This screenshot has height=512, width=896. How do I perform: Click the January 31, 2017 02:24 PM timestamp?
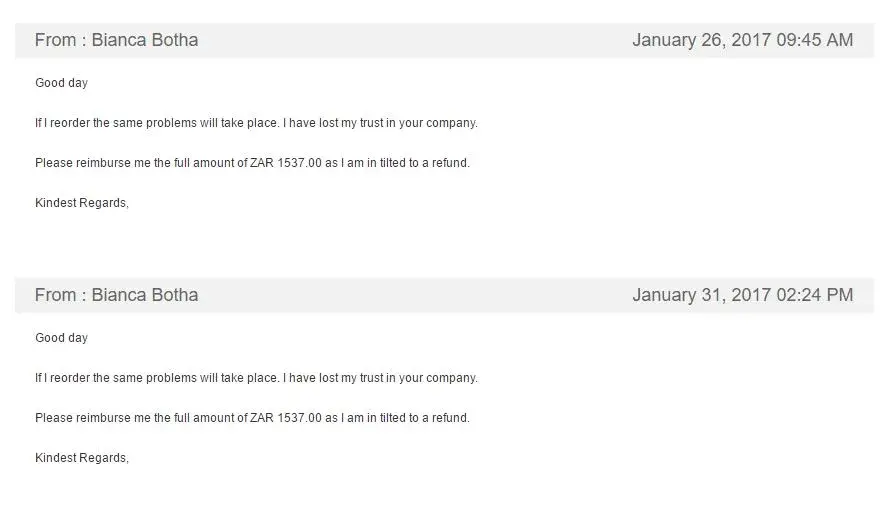(742, 295)
